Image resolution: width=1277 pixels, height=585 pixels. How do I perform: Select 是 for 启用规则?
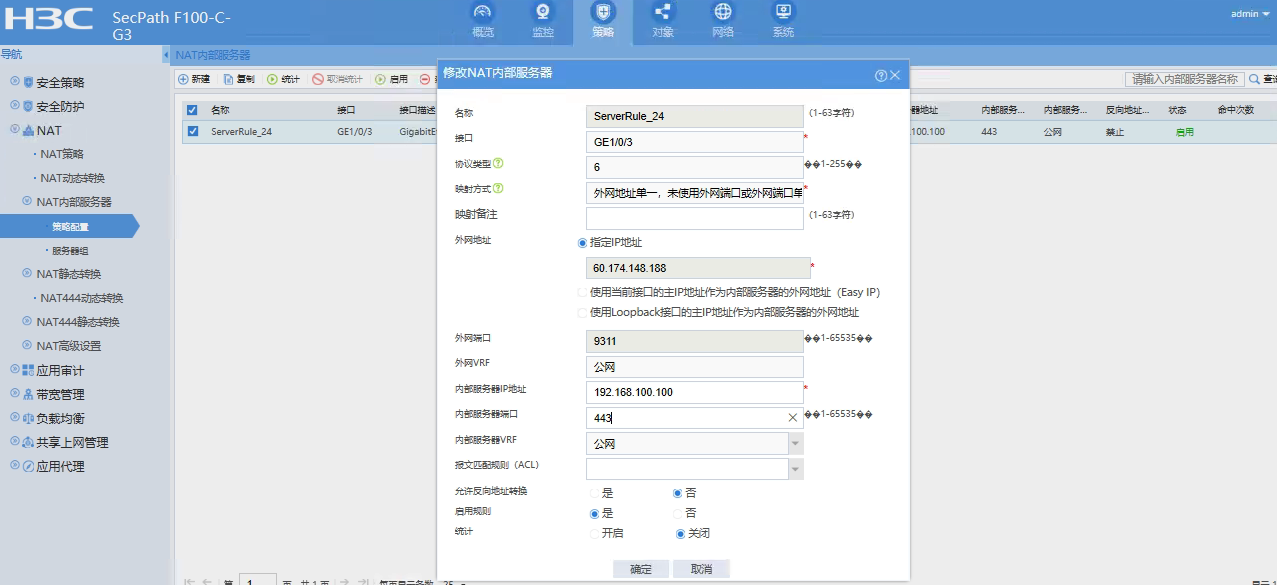tap(595, 513)
